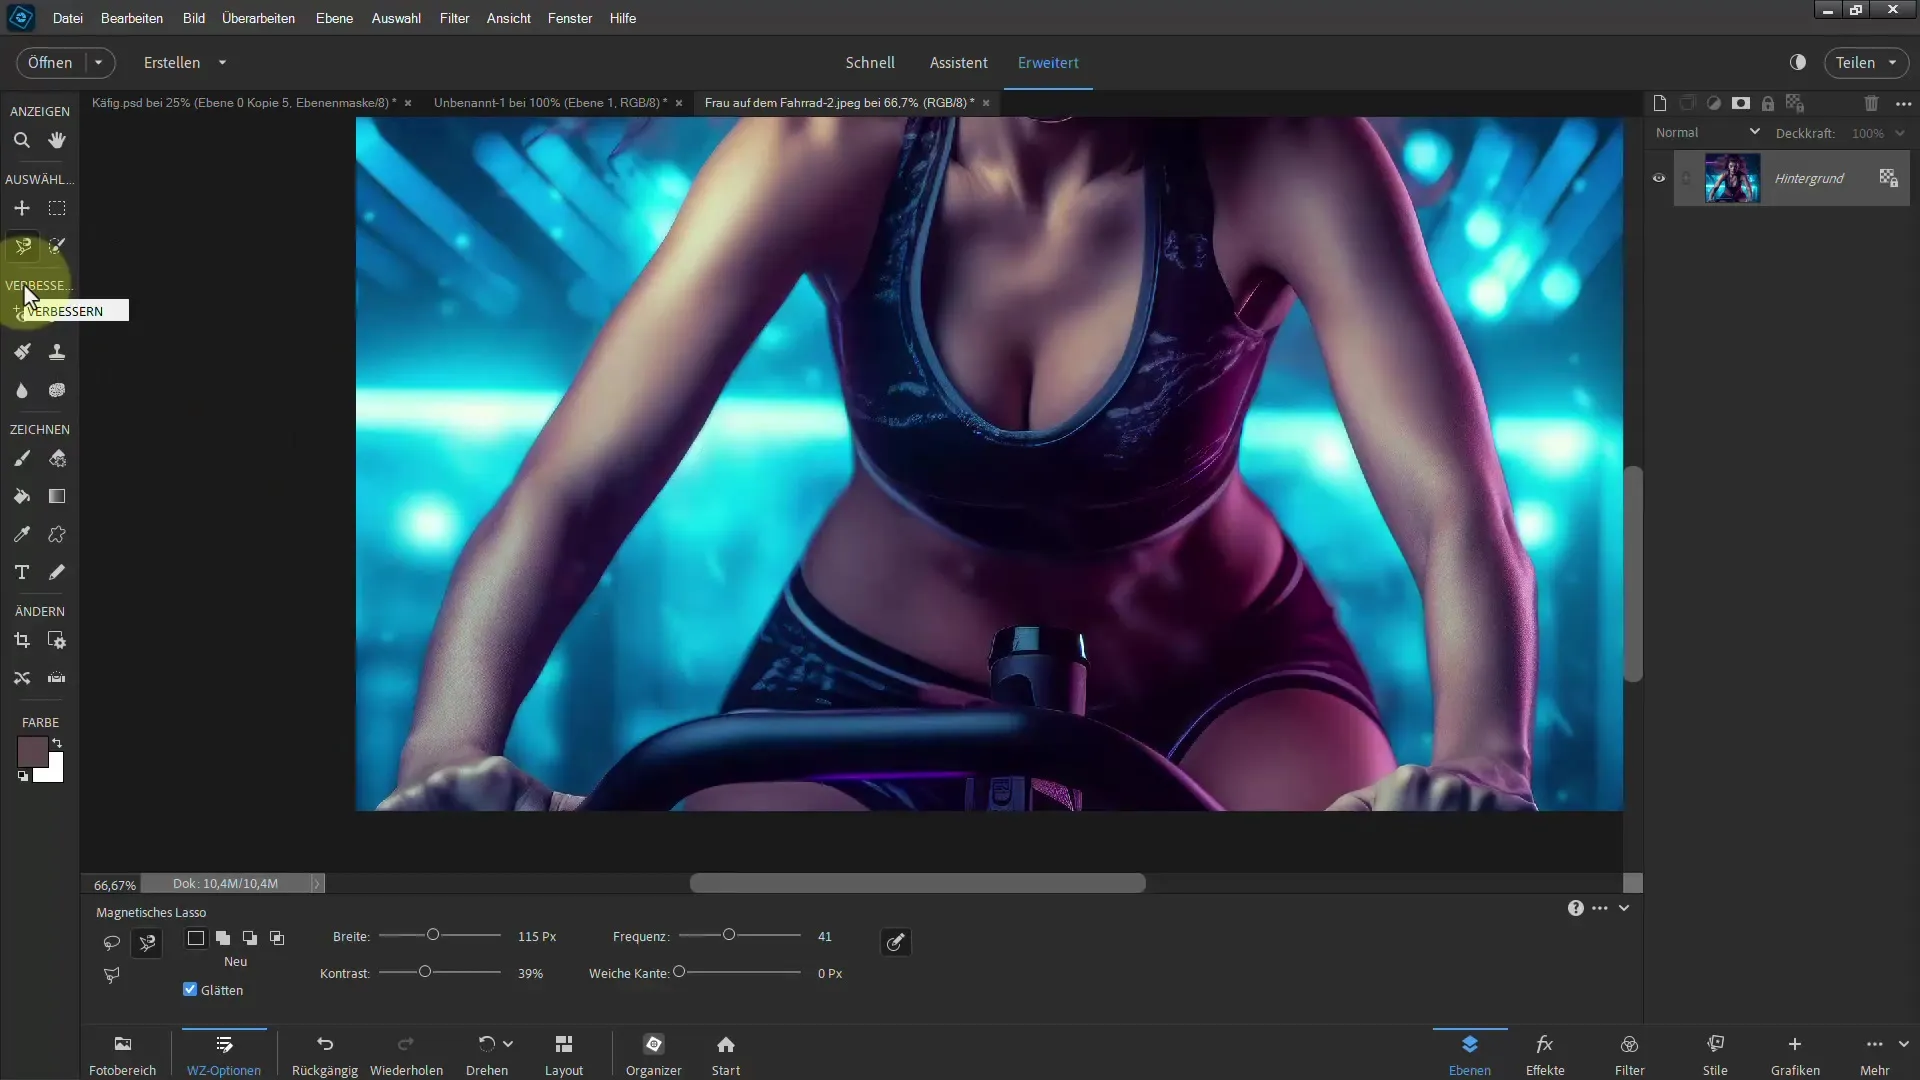
Task: Open the Deckkraft opacity dropdown arrow
Action: point(1900,133)
